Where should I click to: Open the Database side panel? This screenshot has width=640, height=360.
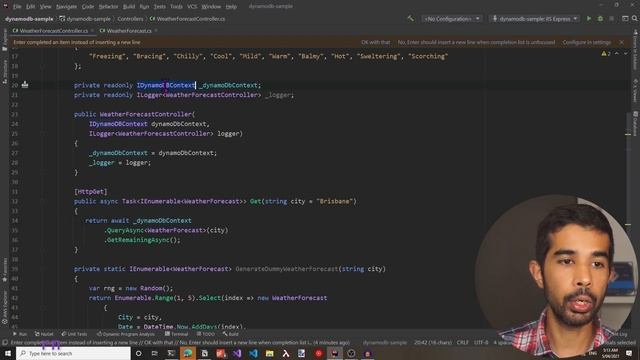click(x=636, y=124)
